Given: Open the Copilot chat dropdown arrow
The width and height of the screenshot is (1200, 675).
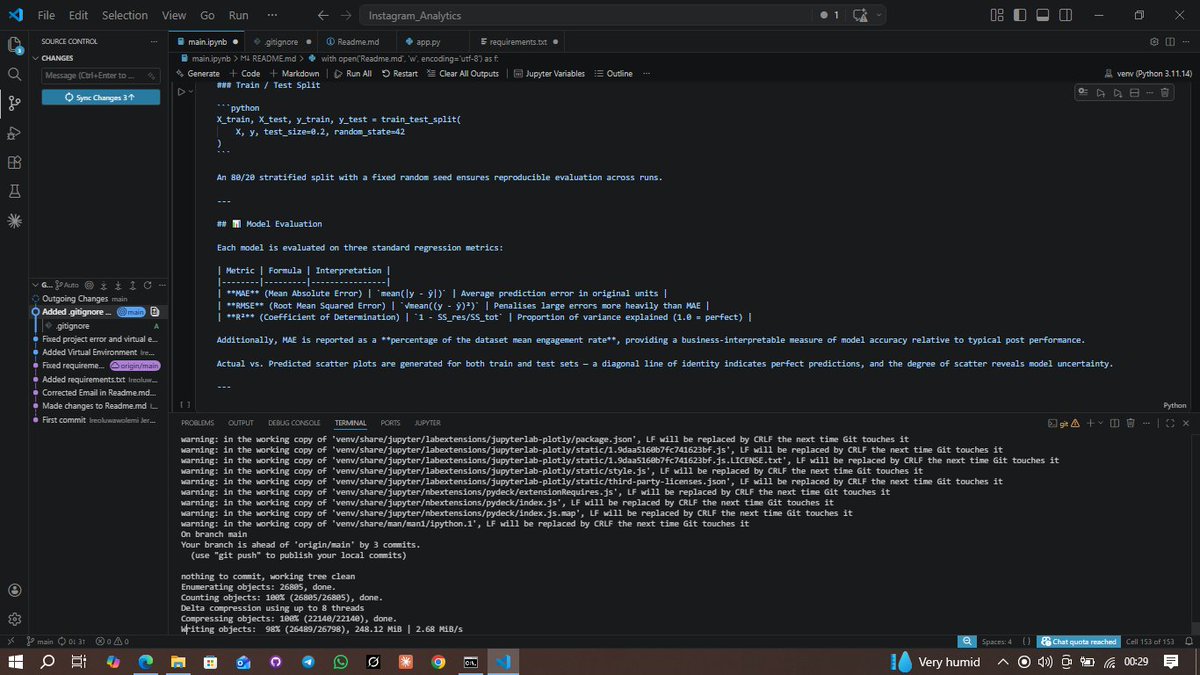Looking at the screenshot, I should point(880,15).
